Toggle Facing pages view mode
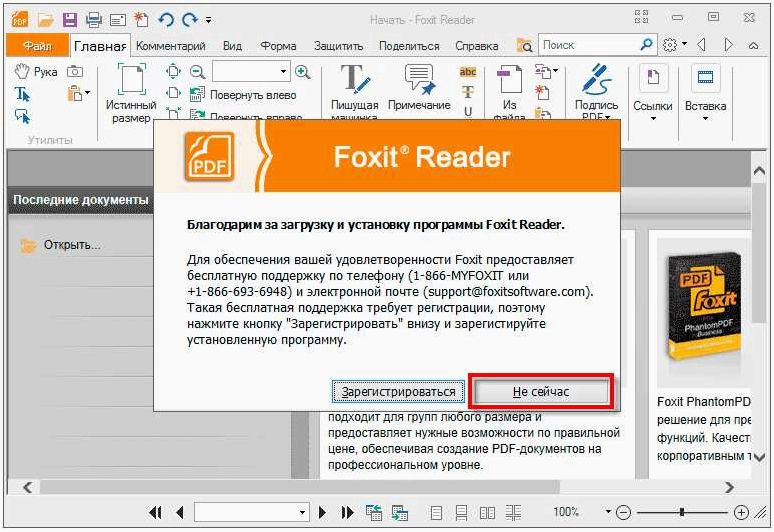This screenshot has width=774, height=532. [487, 513]
